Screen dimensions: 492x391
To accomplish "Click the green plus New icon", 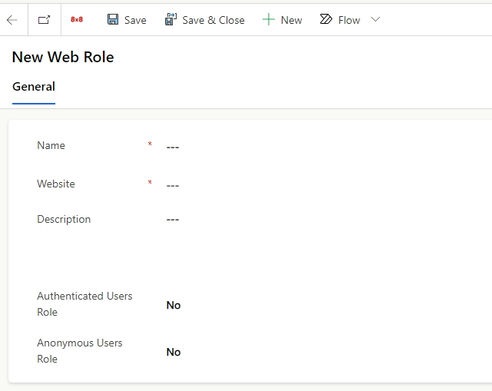I will click(268, 20).
